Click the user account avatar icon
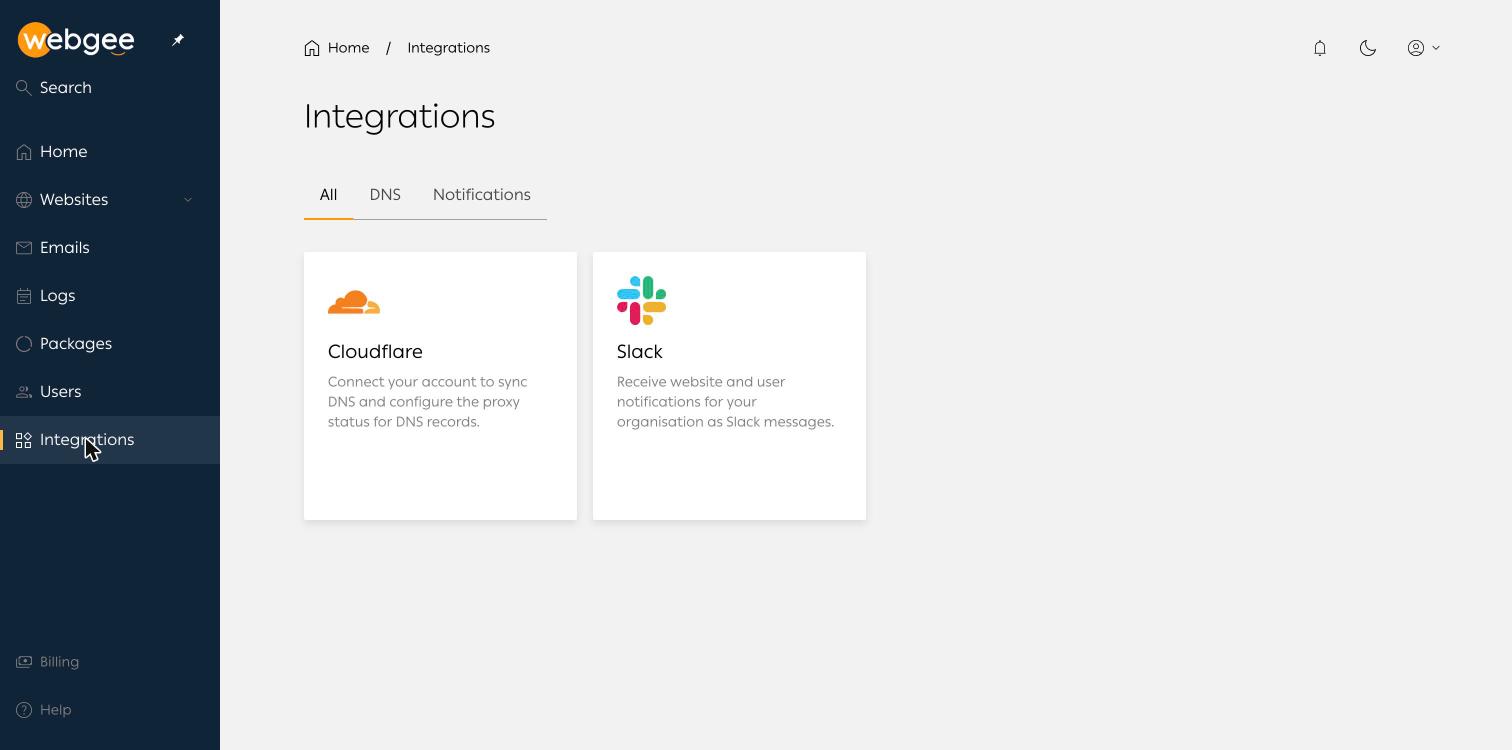 tap(1416, 48)
